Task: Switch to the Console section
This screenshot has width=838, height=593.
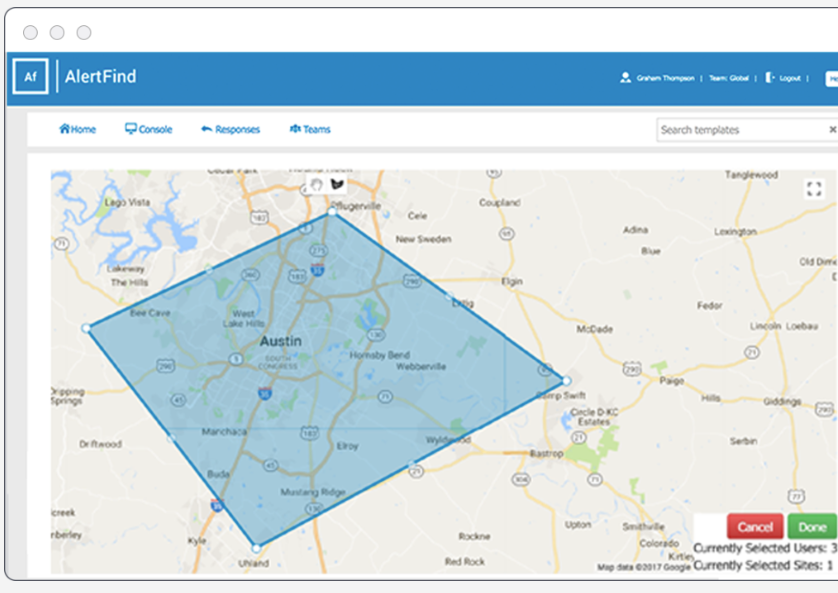Action: pyautogui.click(x=148, y=129)
